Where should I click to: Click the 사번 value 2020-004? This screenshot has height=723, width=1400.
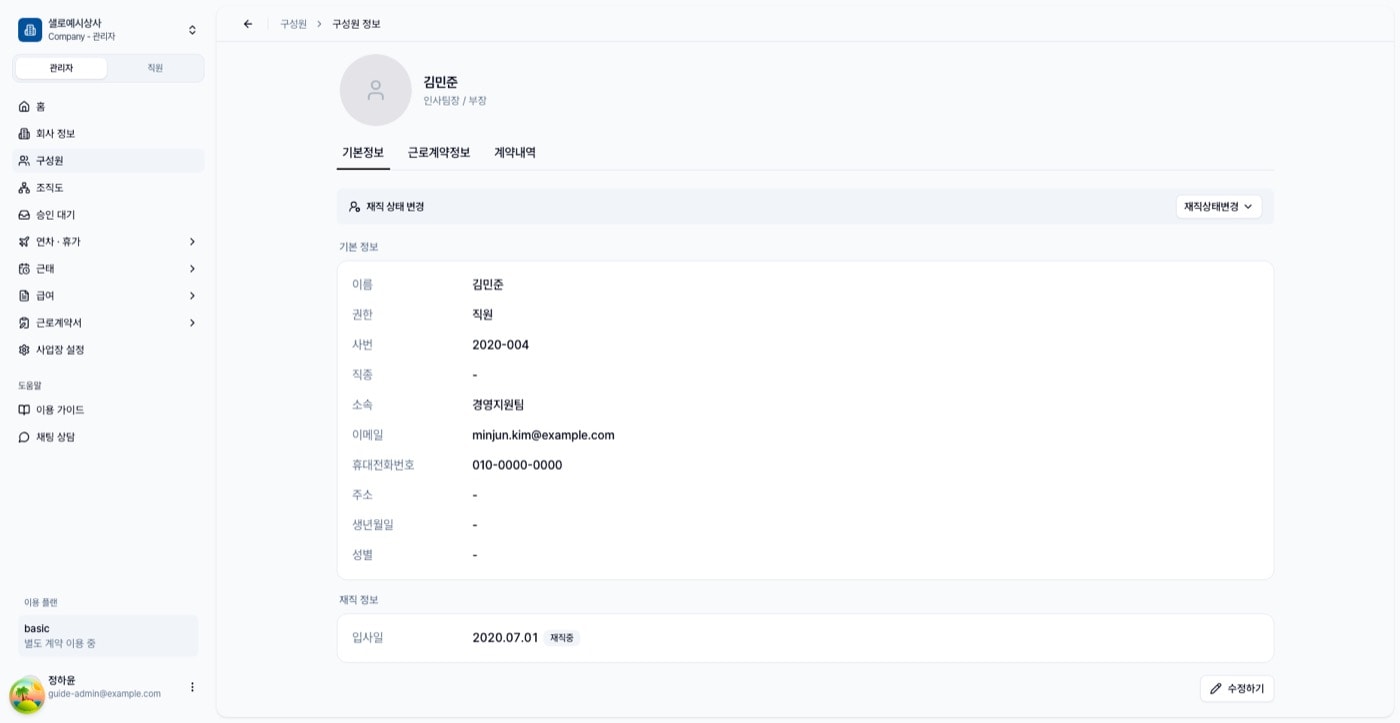tap(500, 345)
